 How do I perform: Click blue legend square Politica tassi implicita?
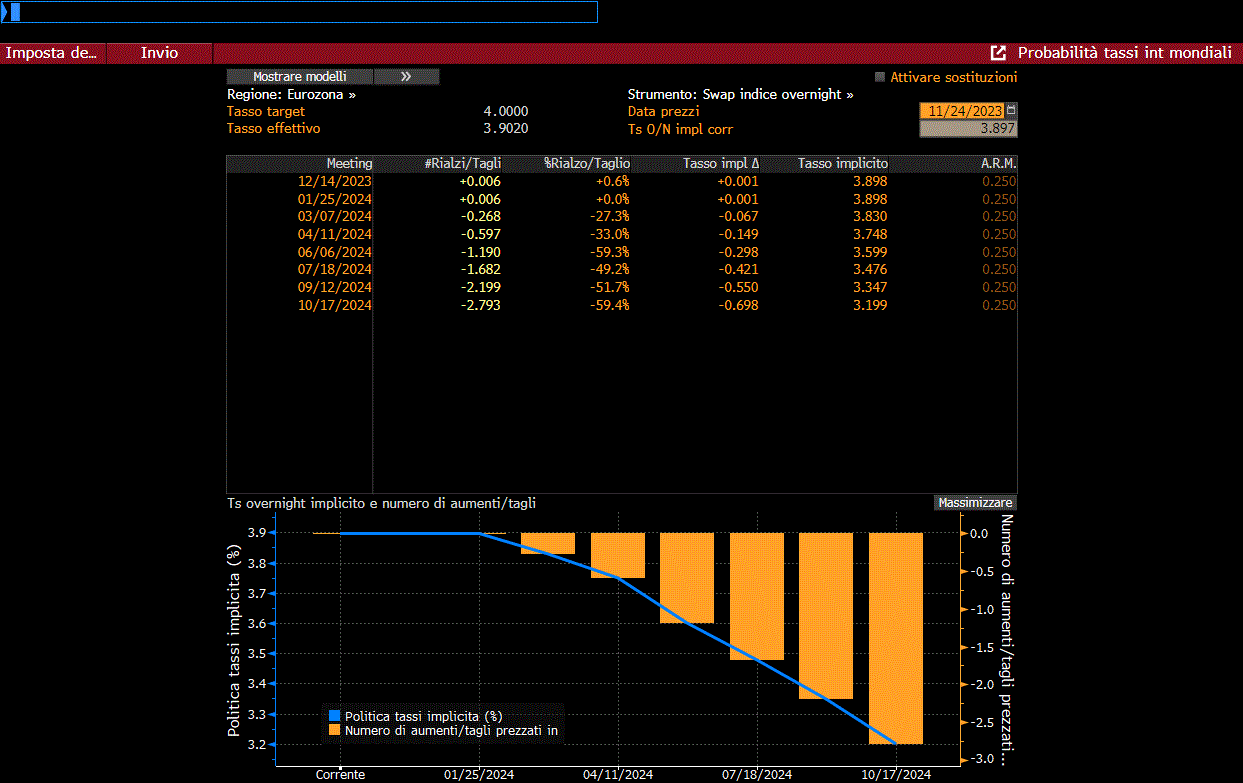tap(334, 716)
